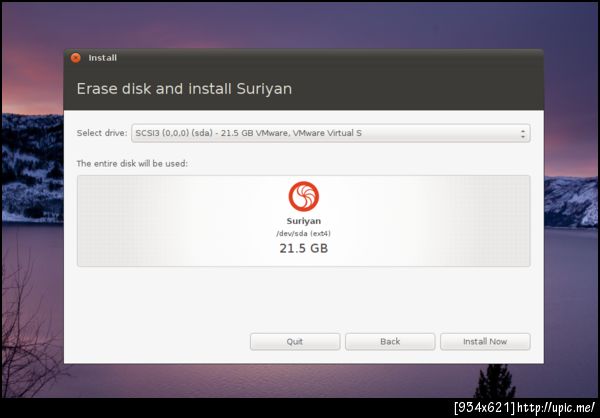Viewport: 600px width, 418px height.
Task: Click the 'Install' window title text
Action: pyautogui.click(x=103, y=58)
